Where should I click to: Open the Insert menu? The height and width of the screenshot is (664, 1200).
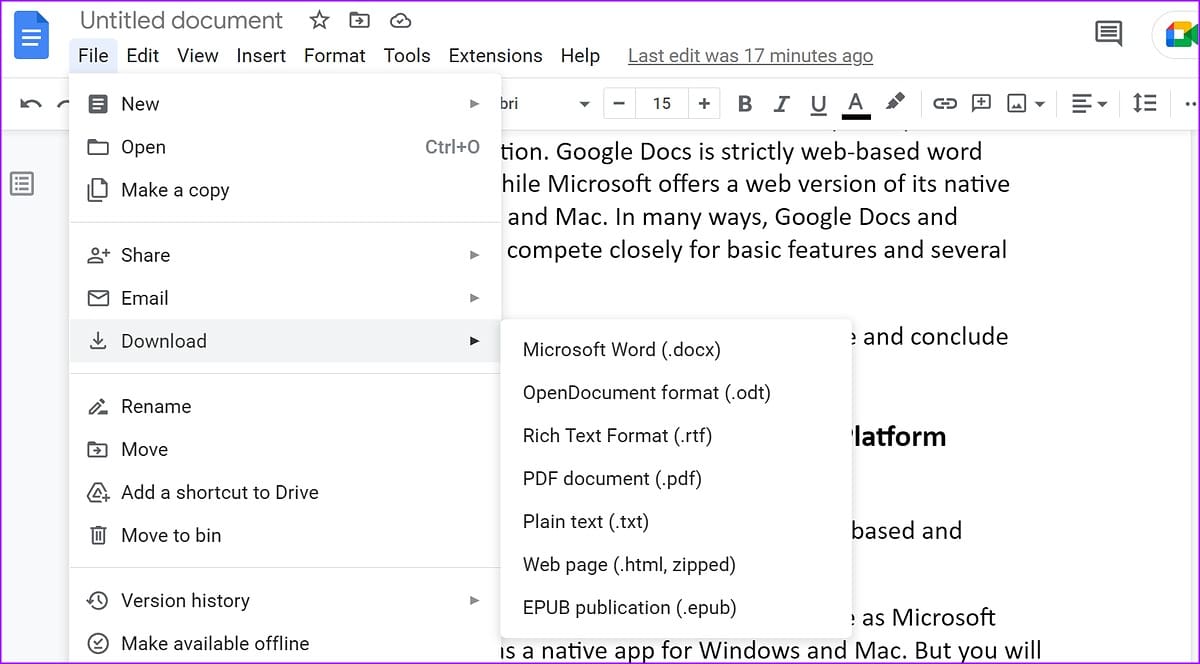click(x=261, y=56)
